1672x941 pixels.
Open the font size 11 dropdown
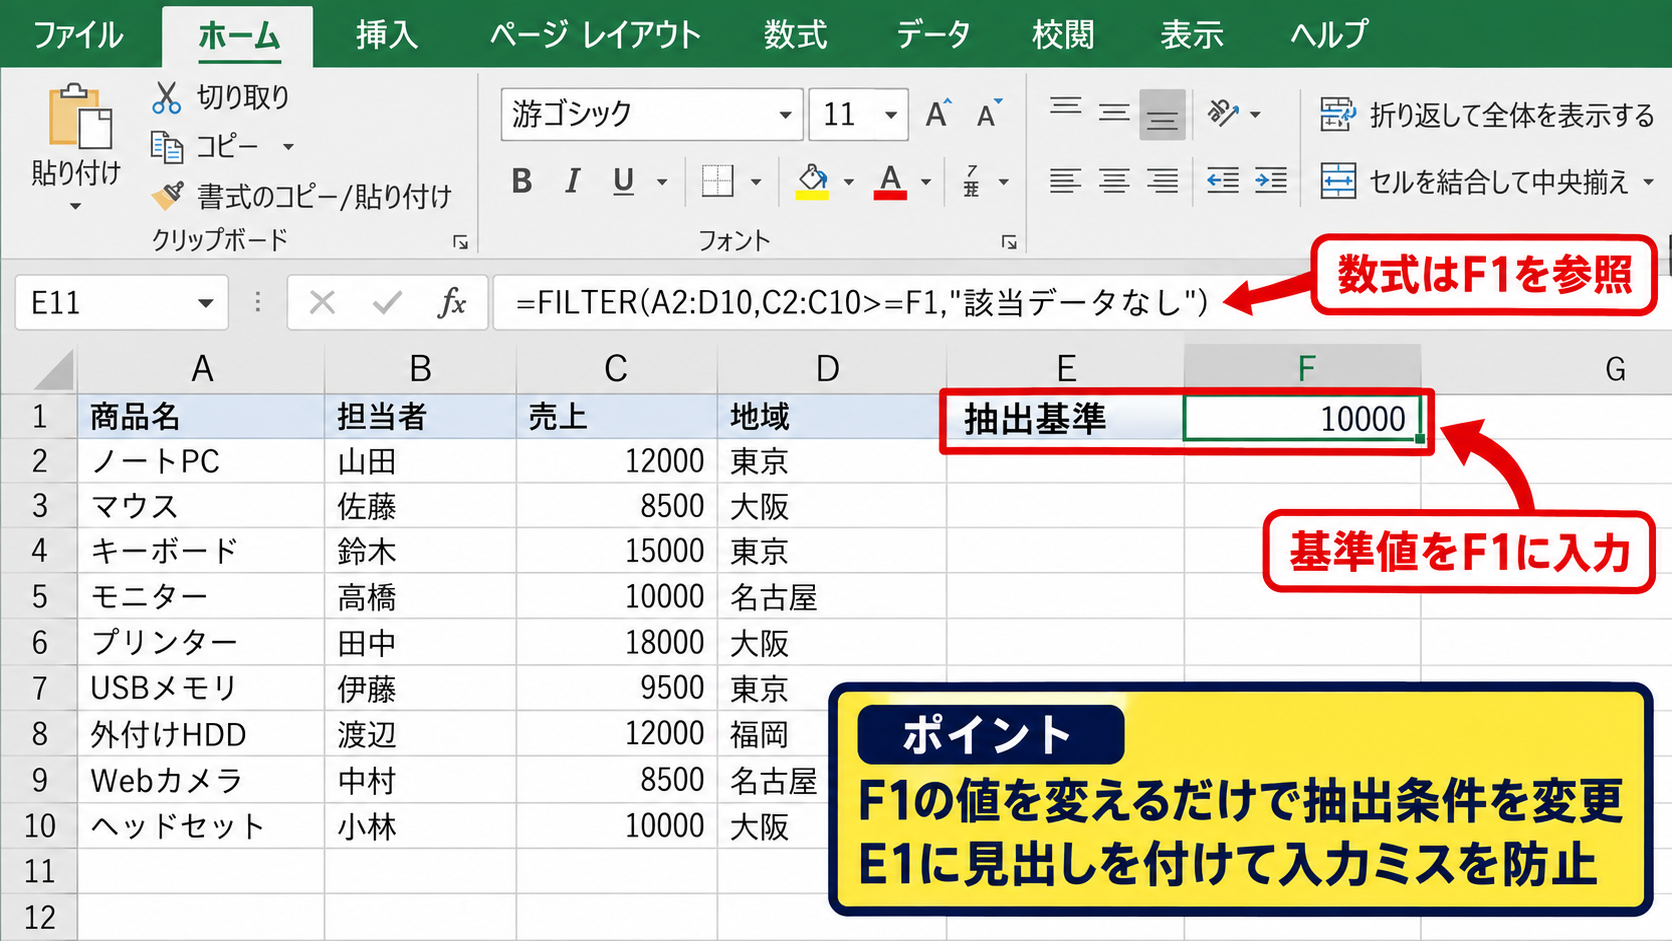pos(890,115)
